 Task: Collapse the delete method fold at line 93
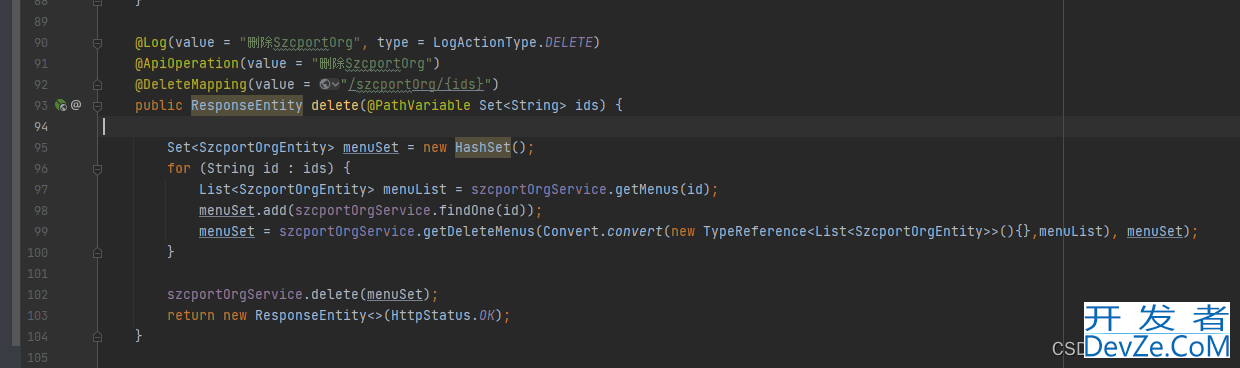point(97,104)
